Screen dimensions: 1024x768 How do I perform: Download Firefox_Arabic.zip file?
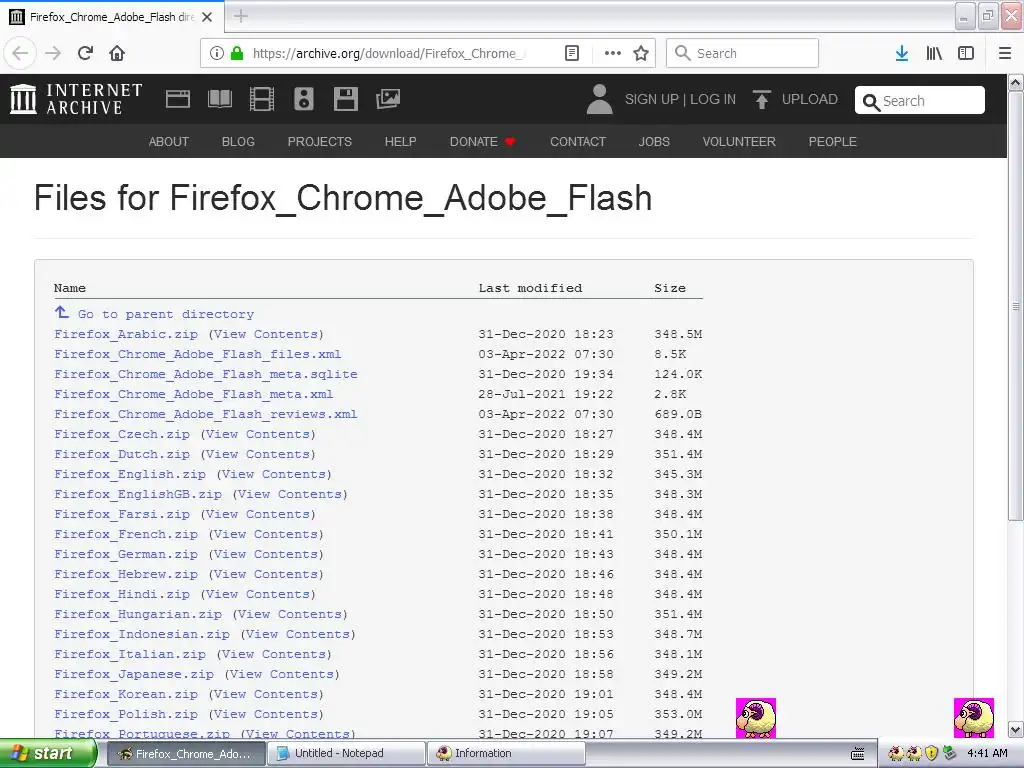click(125, 334)
